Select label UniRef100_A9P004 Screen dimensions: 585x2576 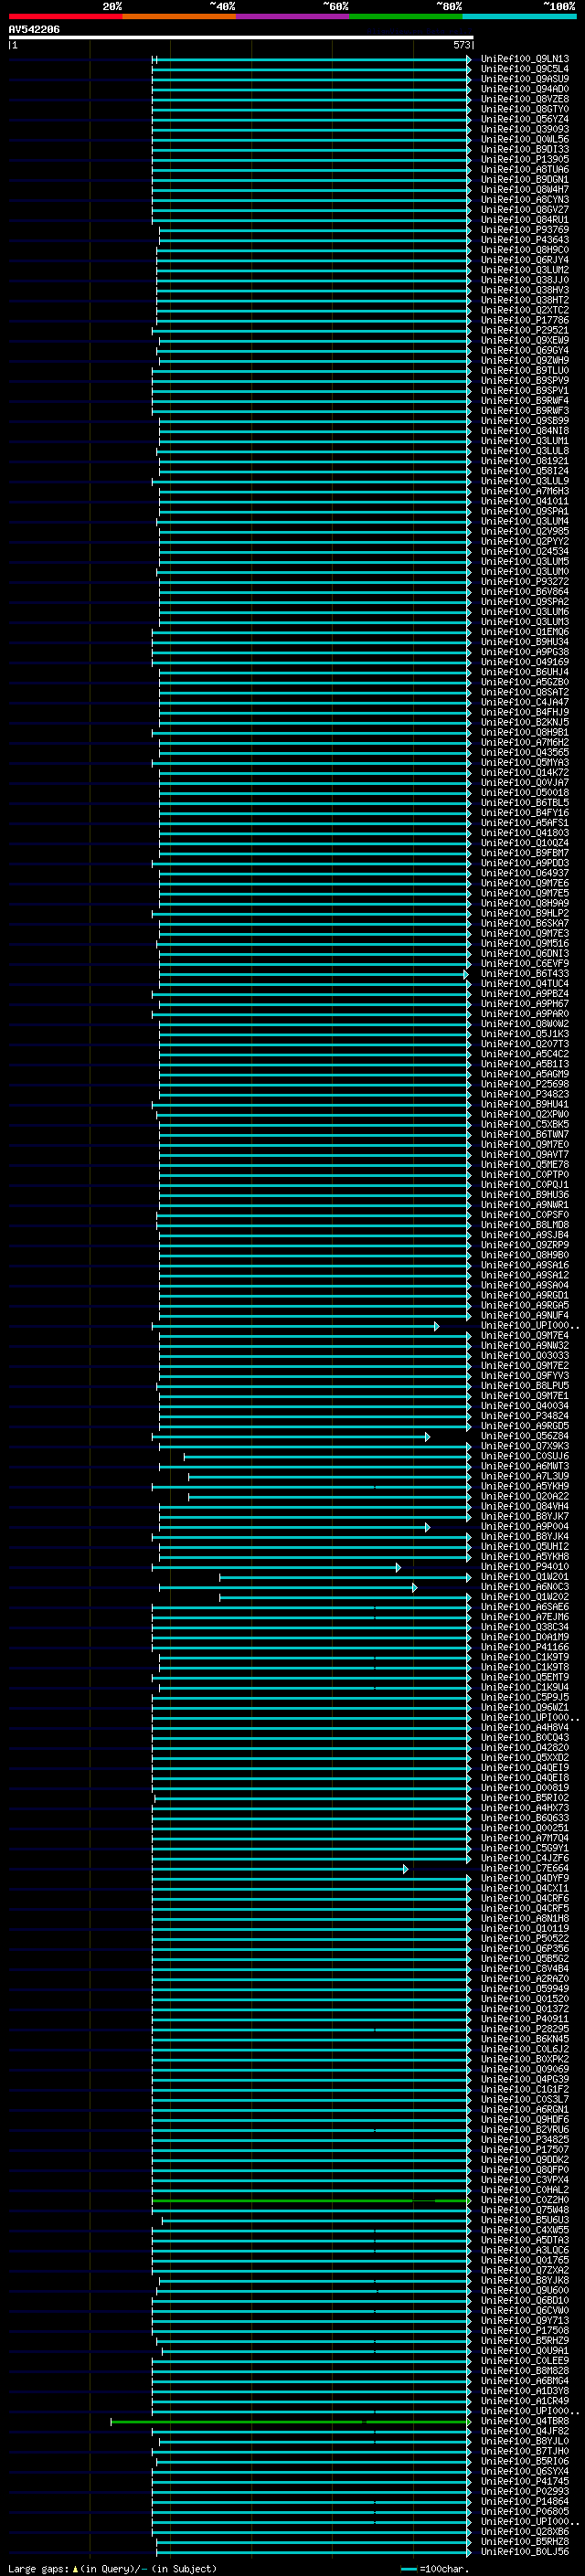pyautogui.click(x=525, y=1526)
